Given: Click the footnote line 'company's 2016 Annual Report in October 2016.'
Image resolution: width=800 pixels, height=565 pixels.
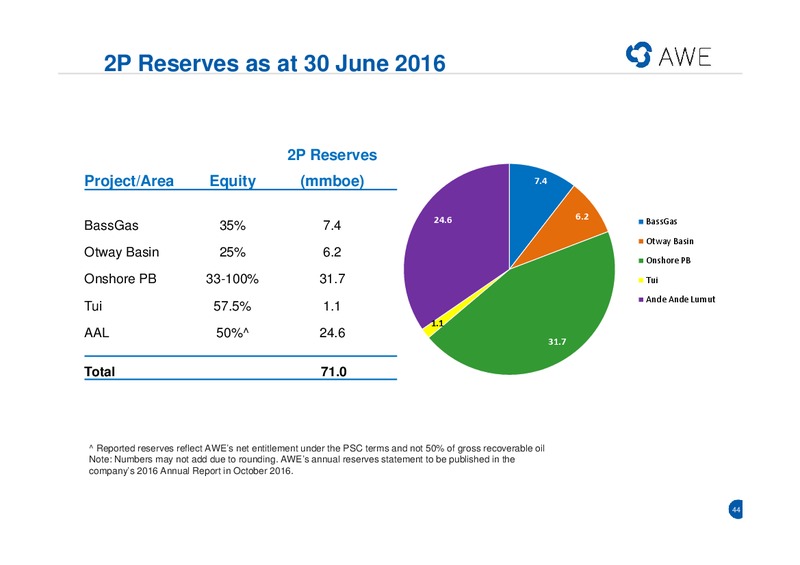Looking at the screenshot, I should (x=191, y=471).
